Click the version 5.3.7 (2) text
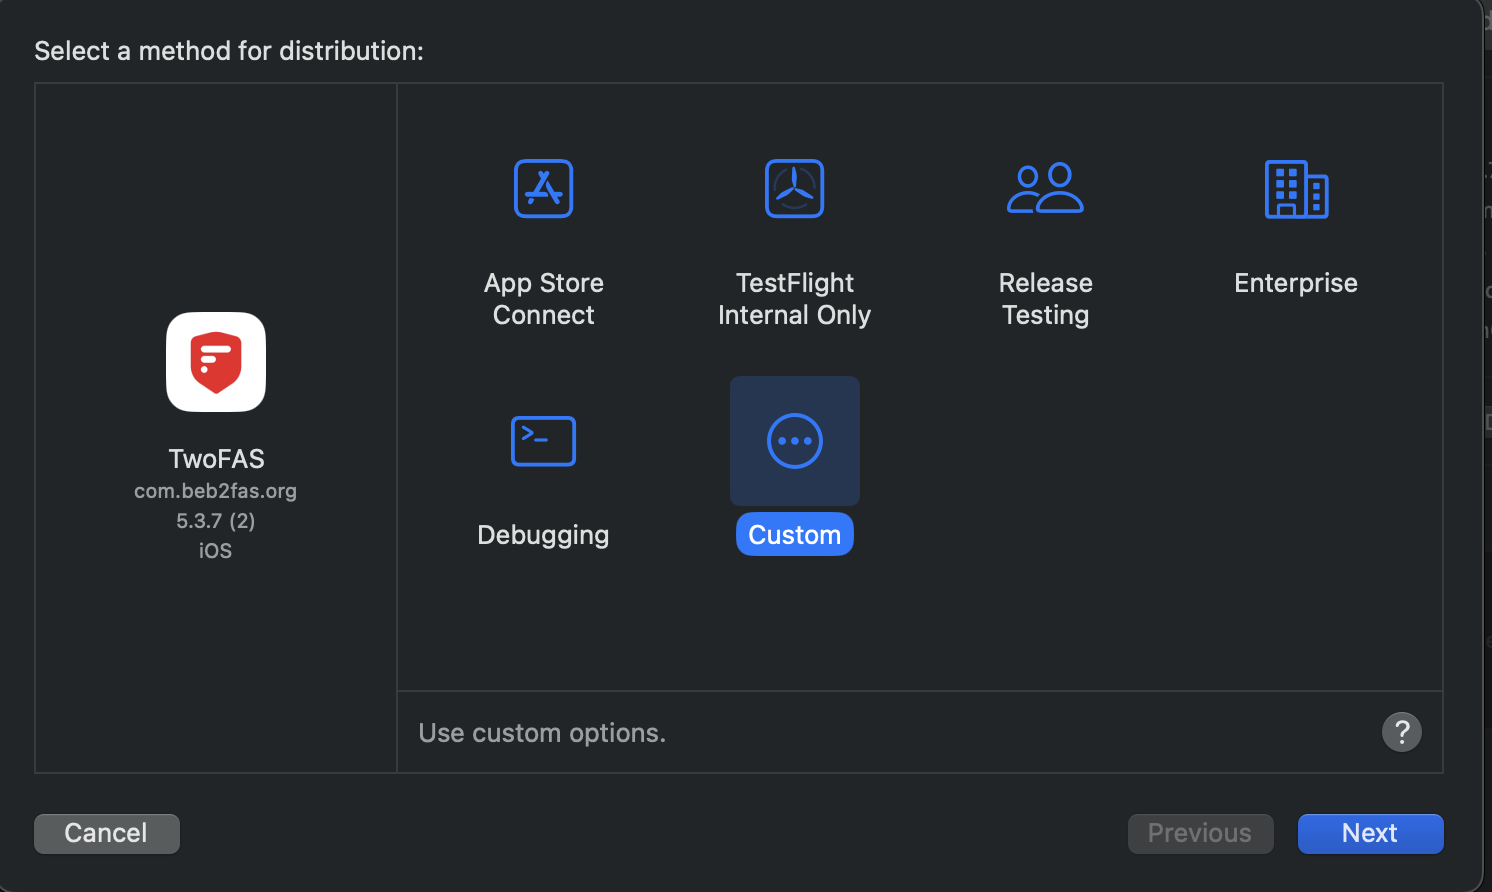 coord(216,521)
